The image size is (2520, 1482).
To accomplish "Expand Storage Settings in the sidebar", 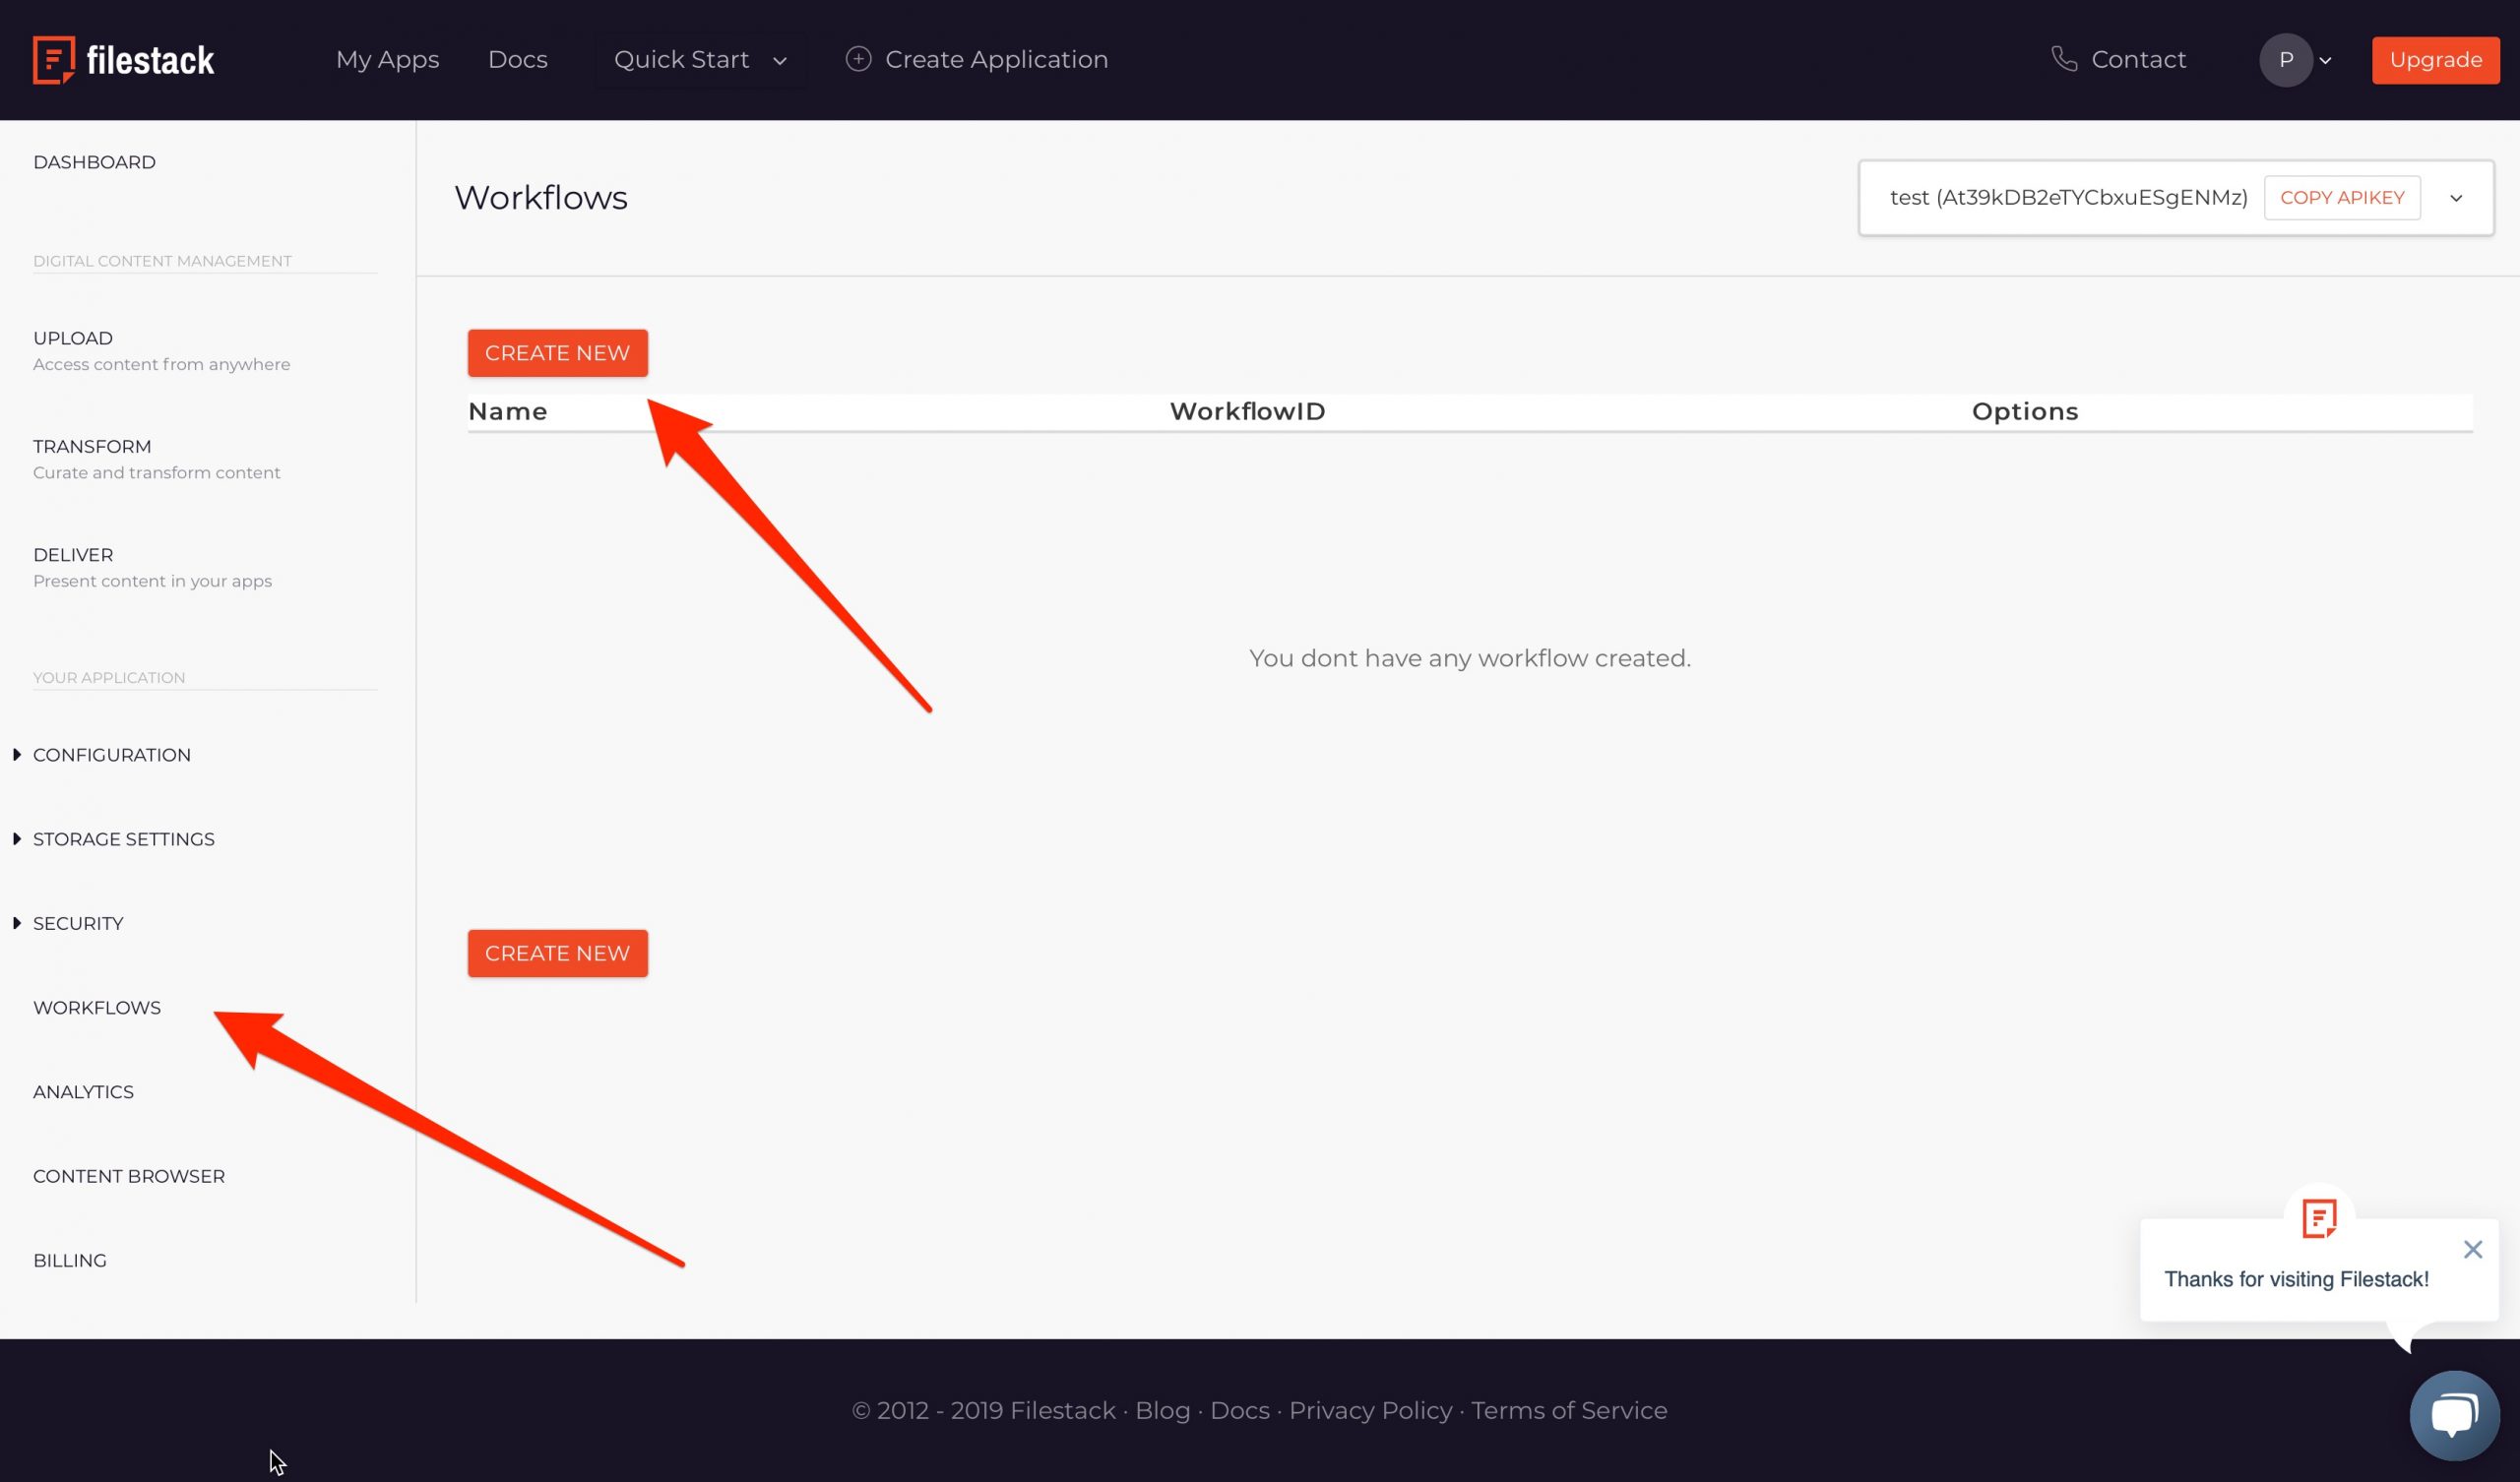I will [x=124, y=839].
